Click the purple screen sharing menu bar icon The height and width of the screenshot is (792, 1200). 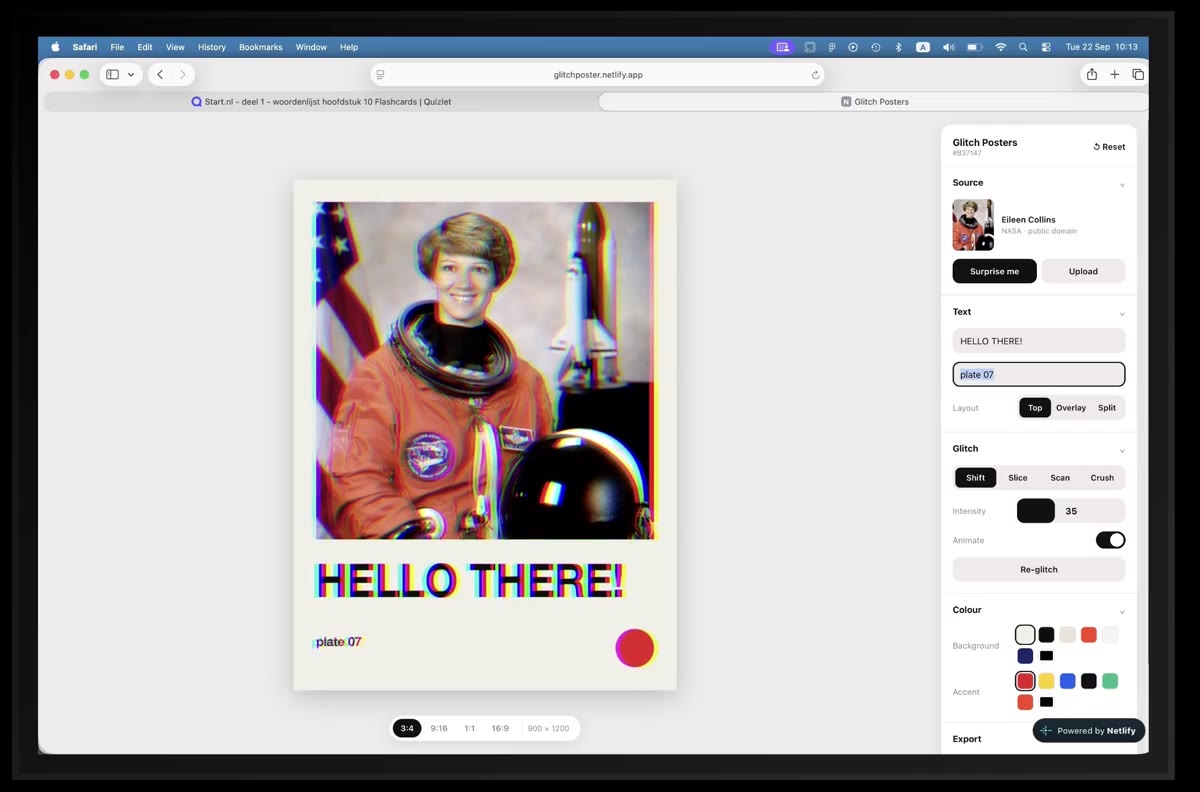(x=783, y=47)
